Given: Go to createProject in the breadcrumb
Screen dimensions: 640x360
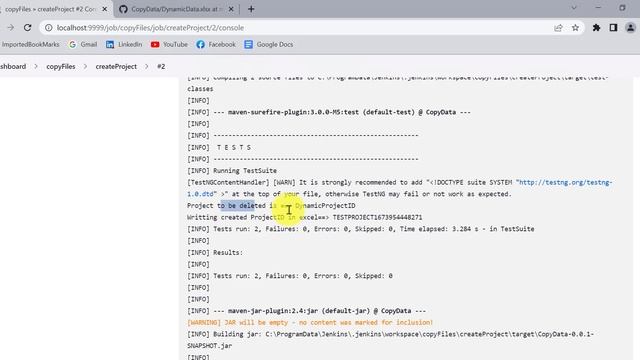Looking at the screenshot, I should [116, 66].
